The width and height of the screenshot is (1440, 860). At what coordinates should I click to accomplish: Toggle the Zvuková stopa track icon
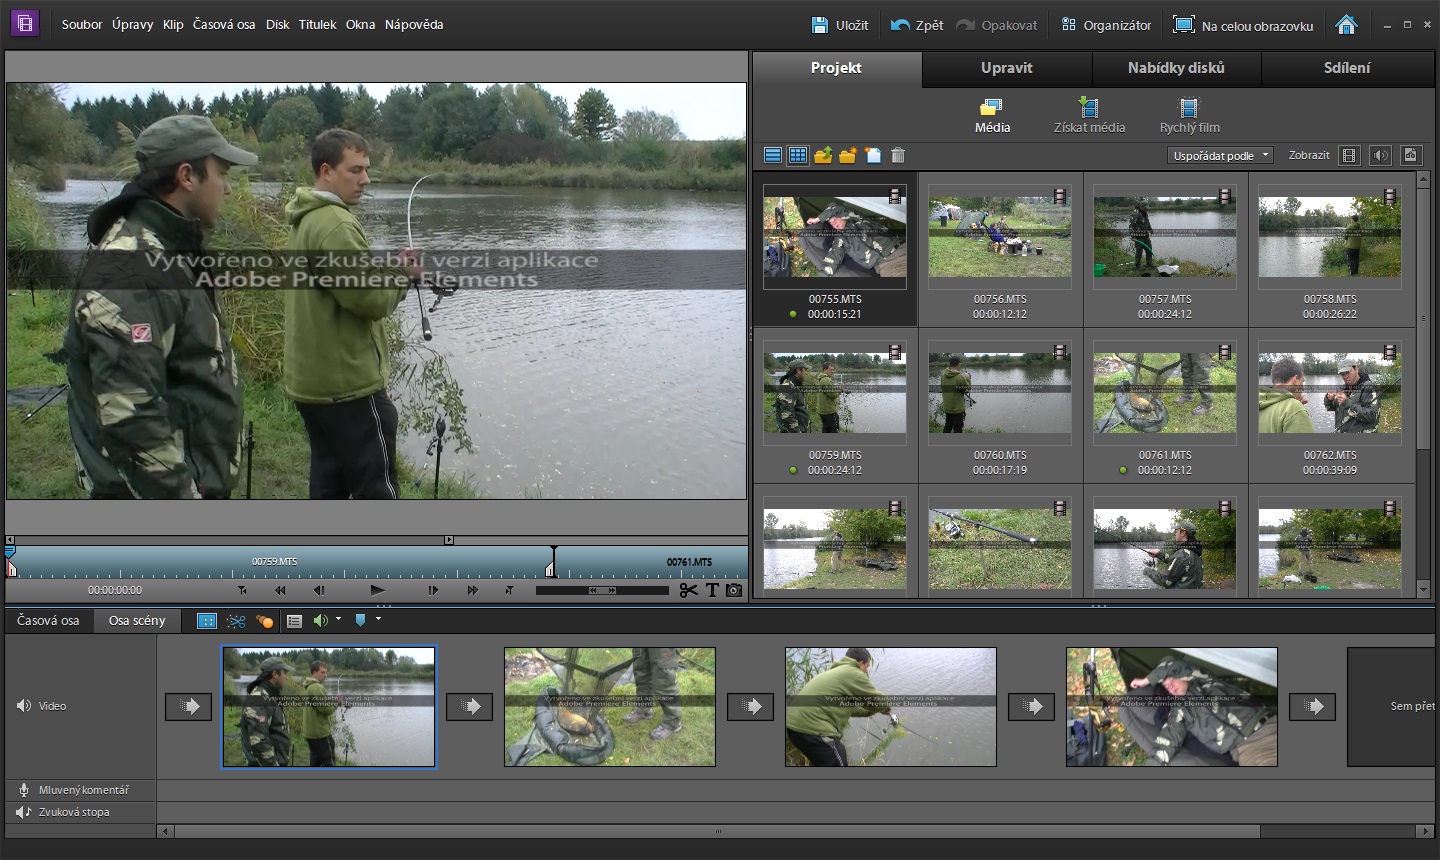coord(24,812)
